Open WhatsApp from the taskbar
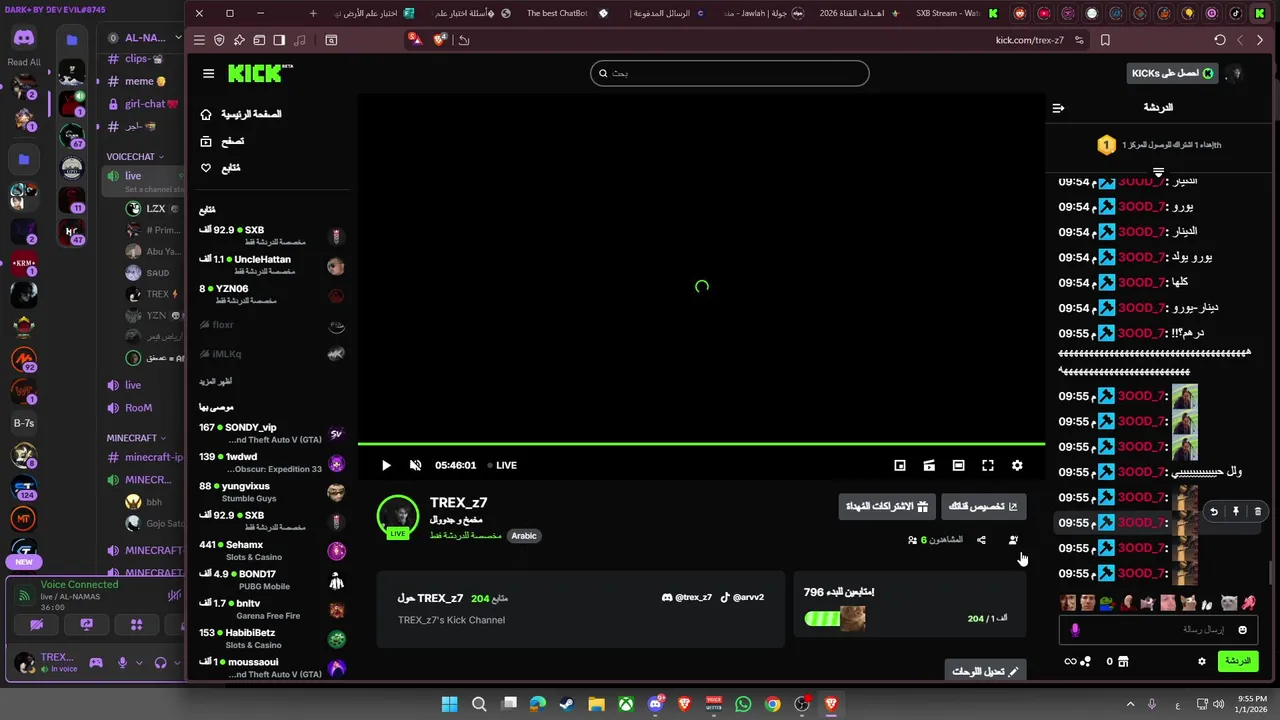This screenshot has height=720, width=1280. 743,704
